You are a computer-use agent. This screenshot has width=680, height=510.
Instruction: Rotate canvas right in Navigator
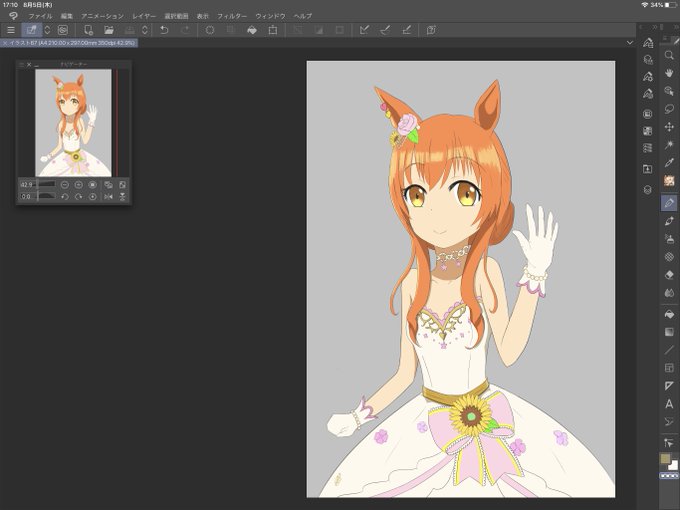pos(78,196)
